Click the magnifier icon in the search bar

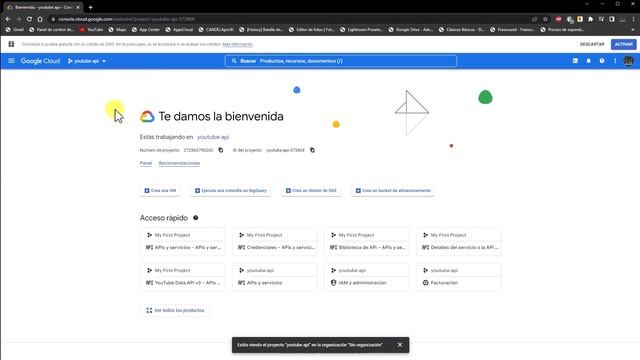coord(234,61)
